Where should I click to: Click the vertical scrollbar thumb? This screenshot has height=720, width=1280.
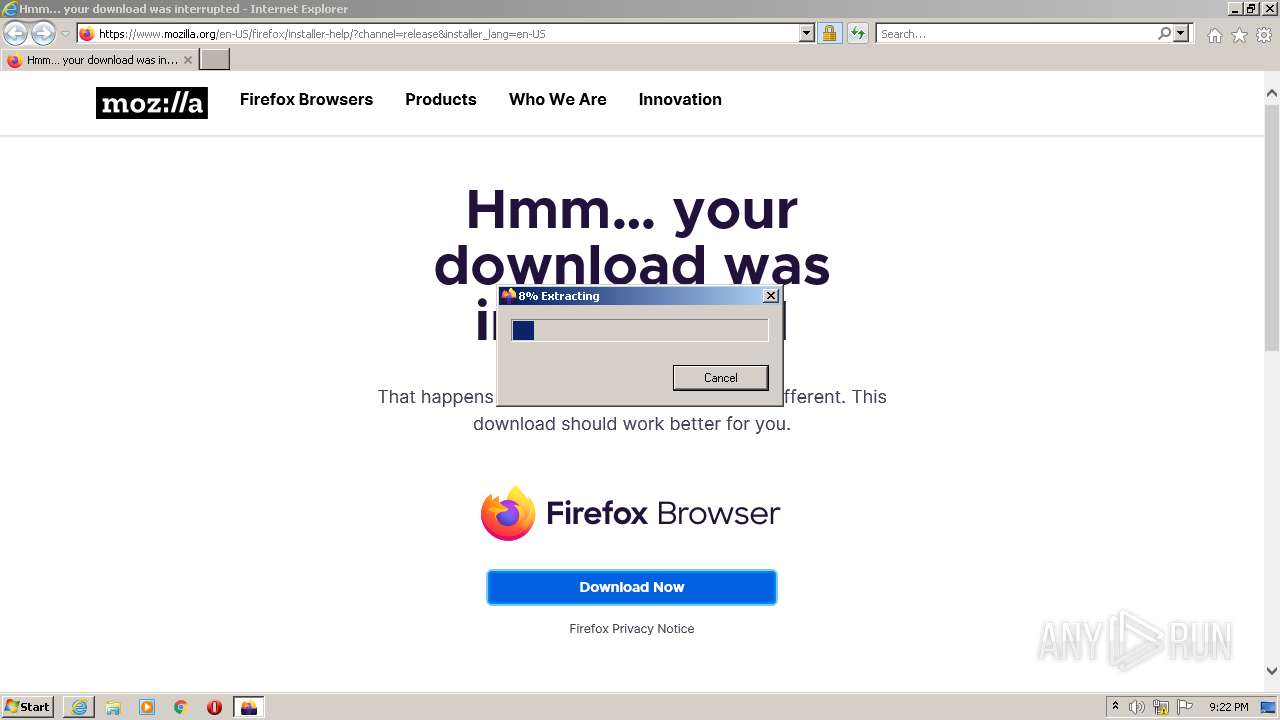coord(1272,227)
